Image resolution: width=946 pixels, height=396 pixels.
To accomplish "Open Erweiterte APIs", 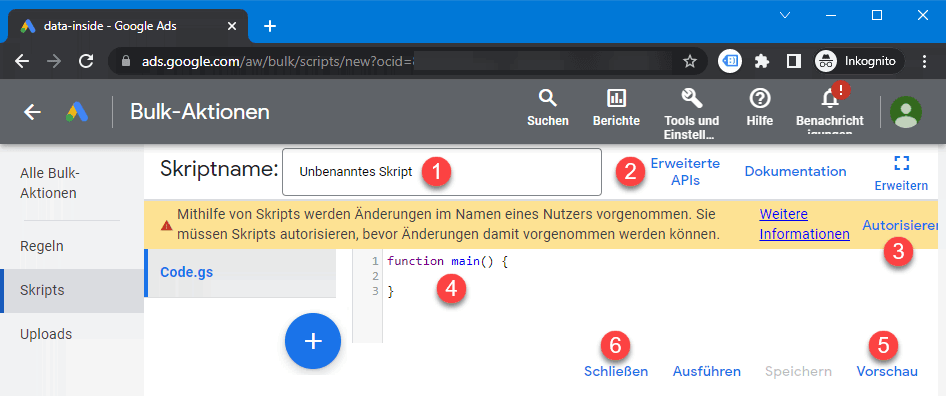I will click(685, 171).
